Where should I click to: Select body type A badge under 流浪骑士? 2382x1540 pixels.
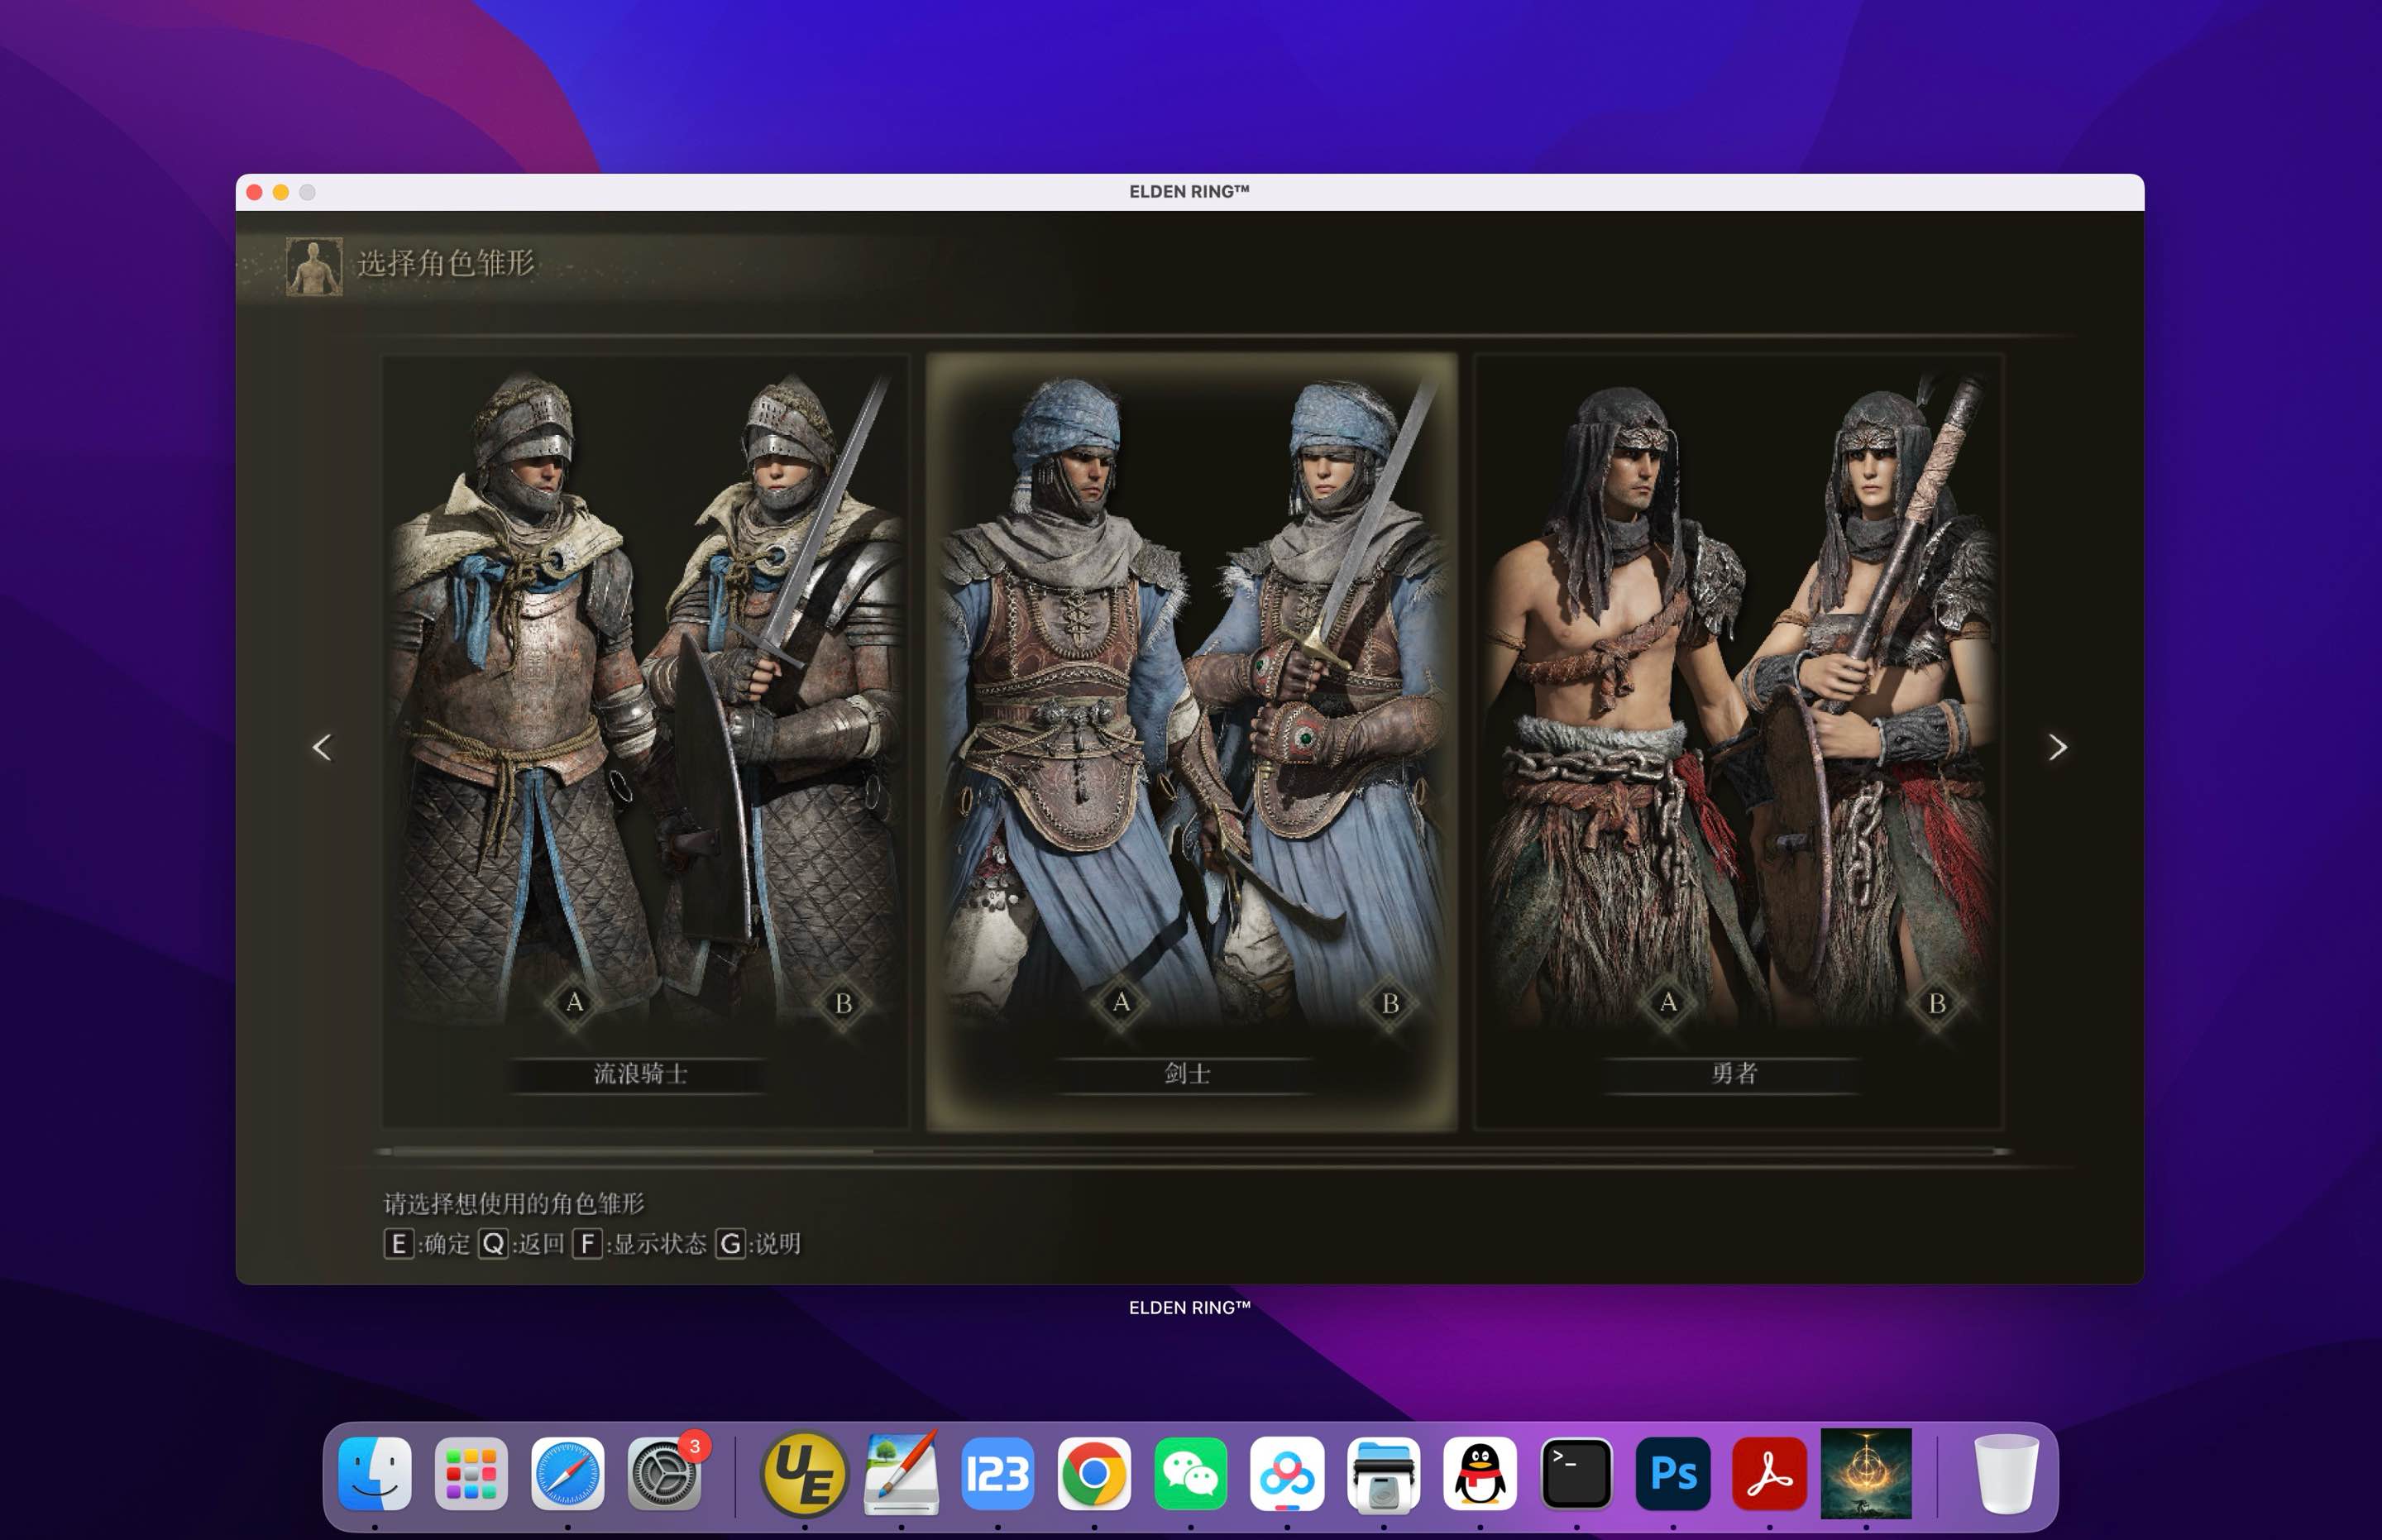[x=574, y=1002]
